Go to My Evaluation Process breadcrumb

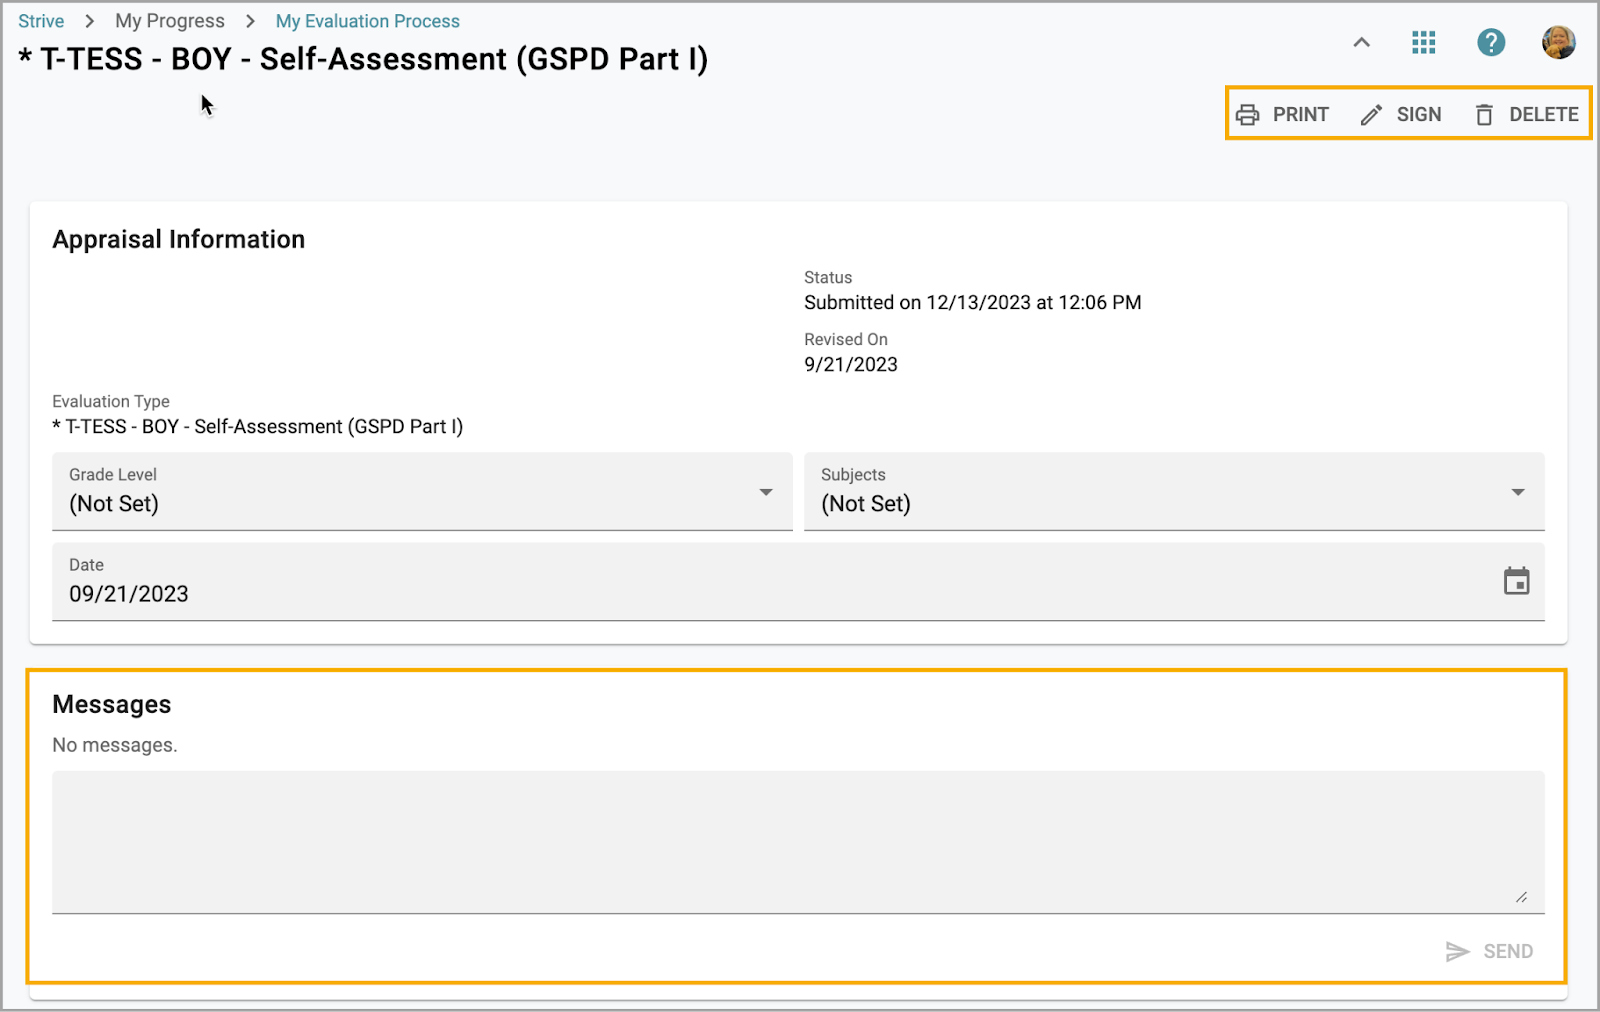tap(367, 21)
